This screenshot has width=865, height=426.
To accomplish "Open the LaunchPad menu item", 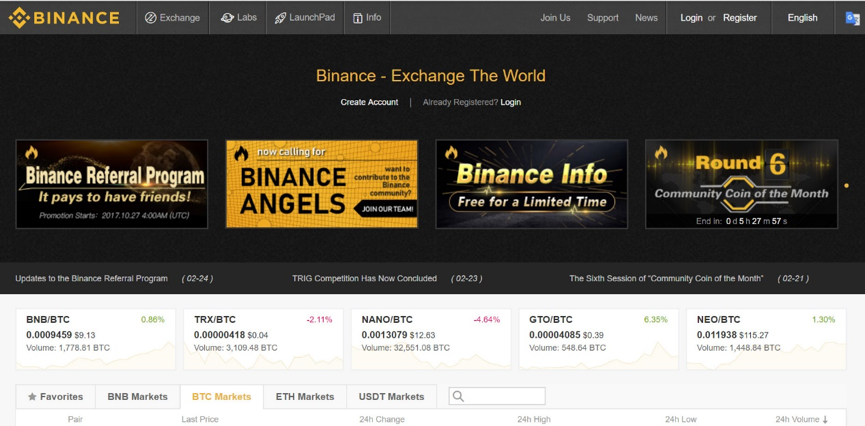I will point(305,18).
